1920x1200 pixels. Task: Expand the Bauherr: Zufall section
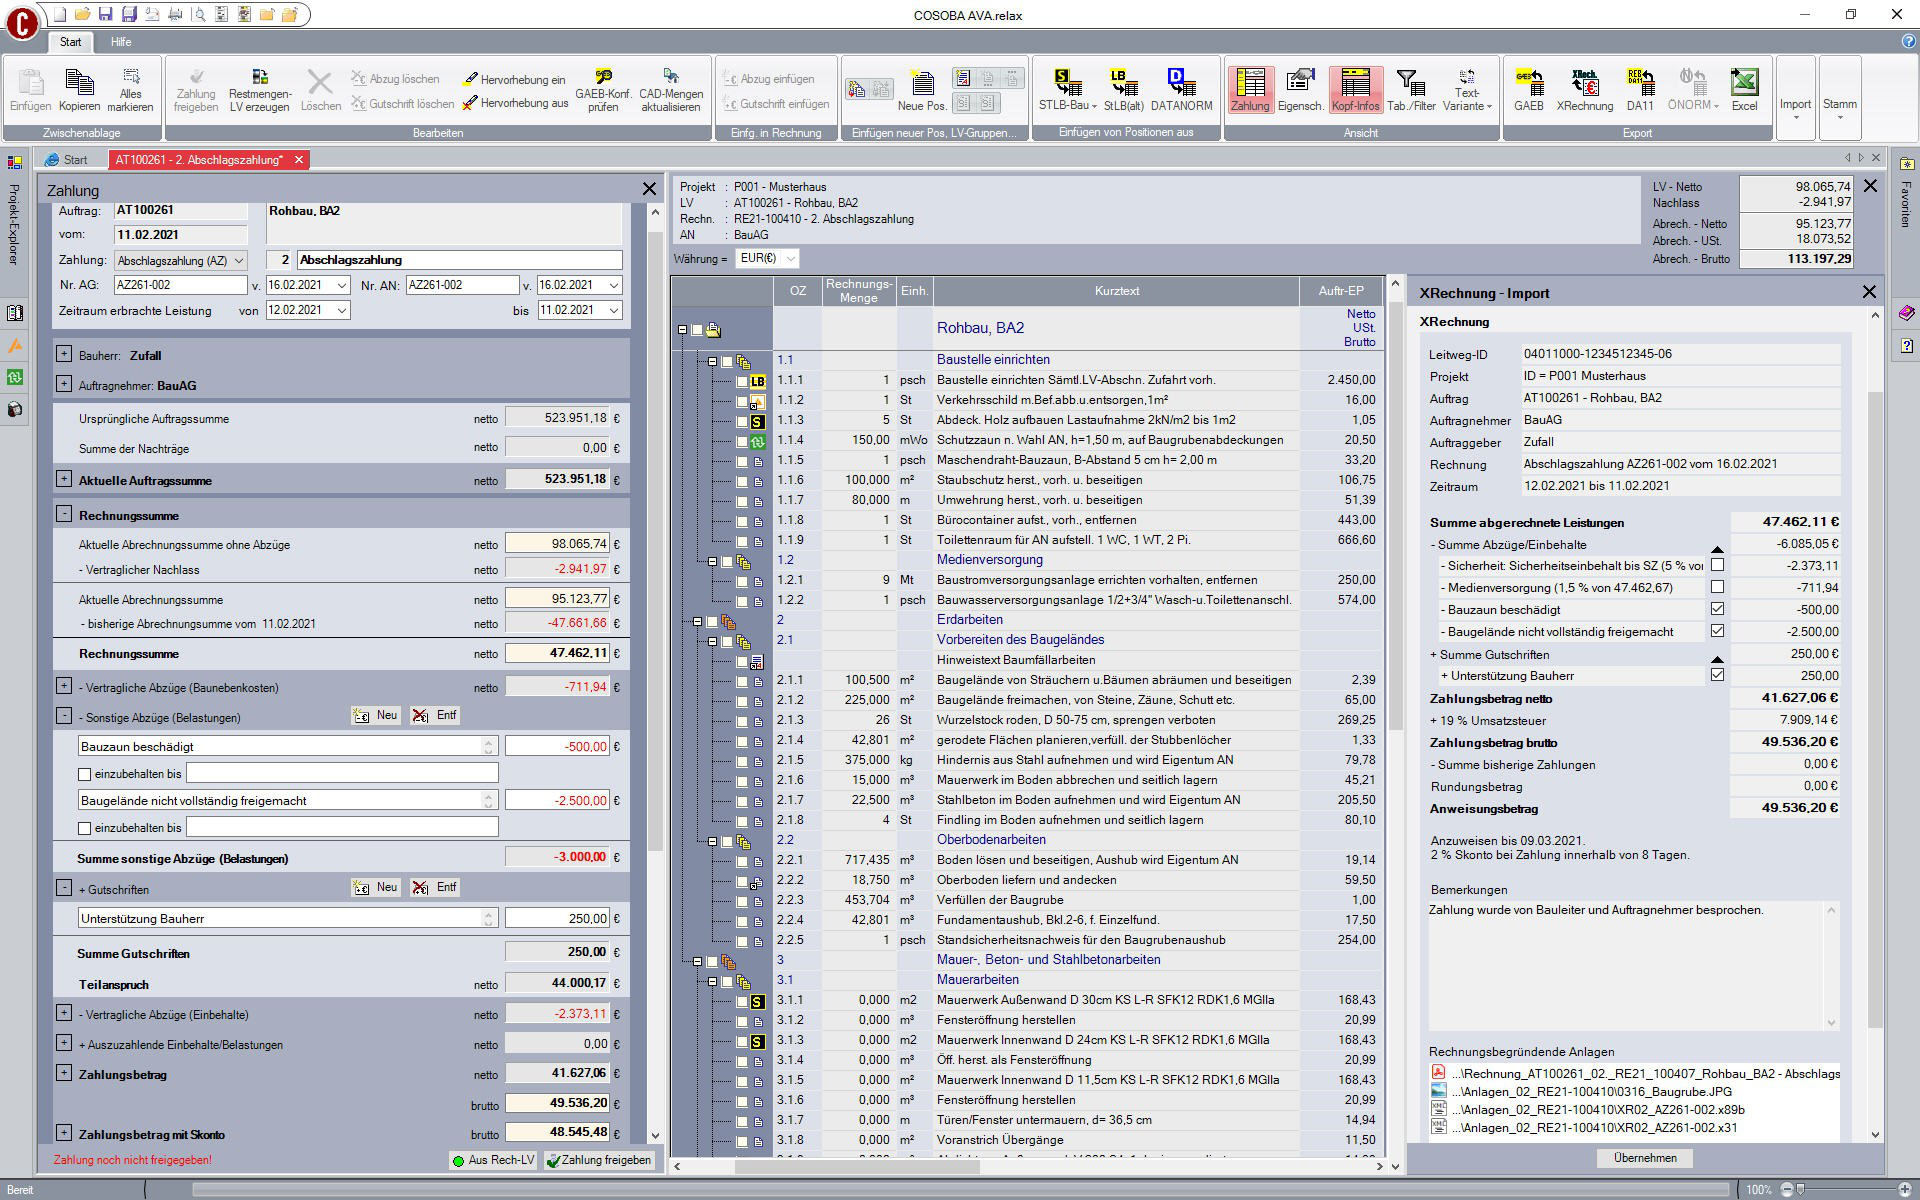[64, 354]
